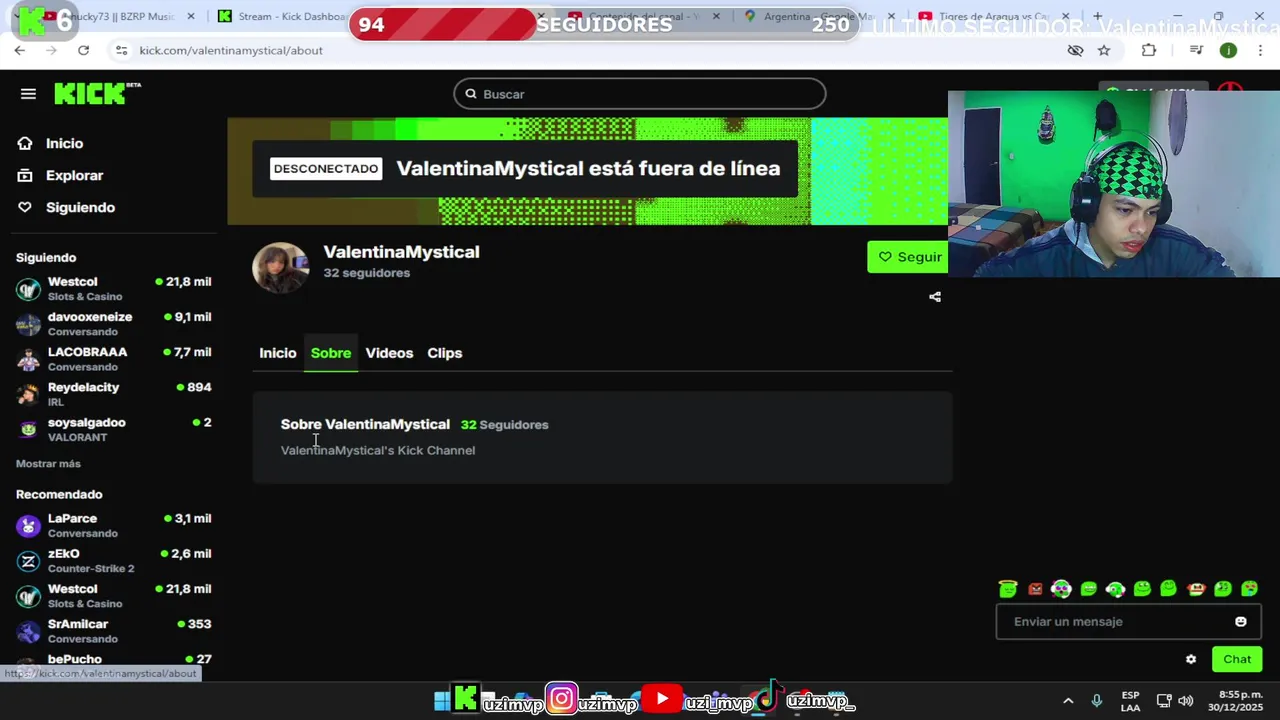Pick the red angry emote

click(1035, 589)
